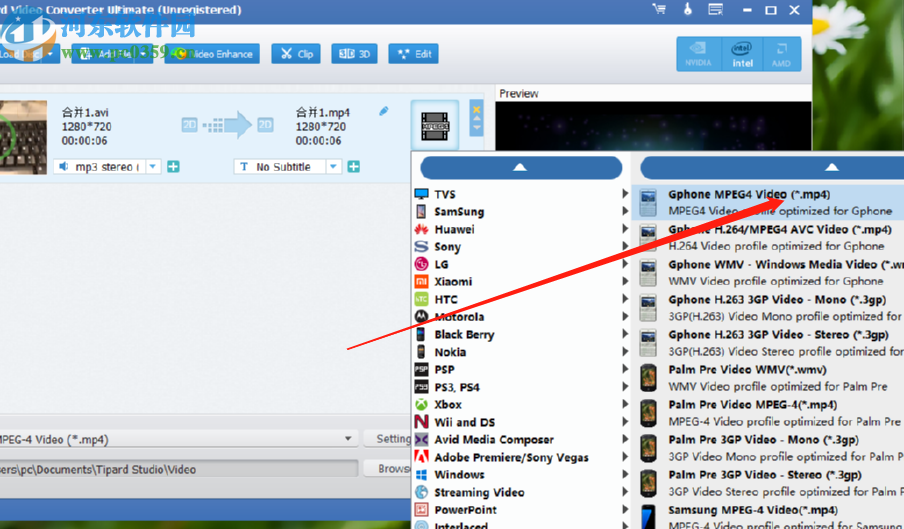The image size is (904, 529).
Task: Open the Video Enhance tool
Action: point(212,54)
